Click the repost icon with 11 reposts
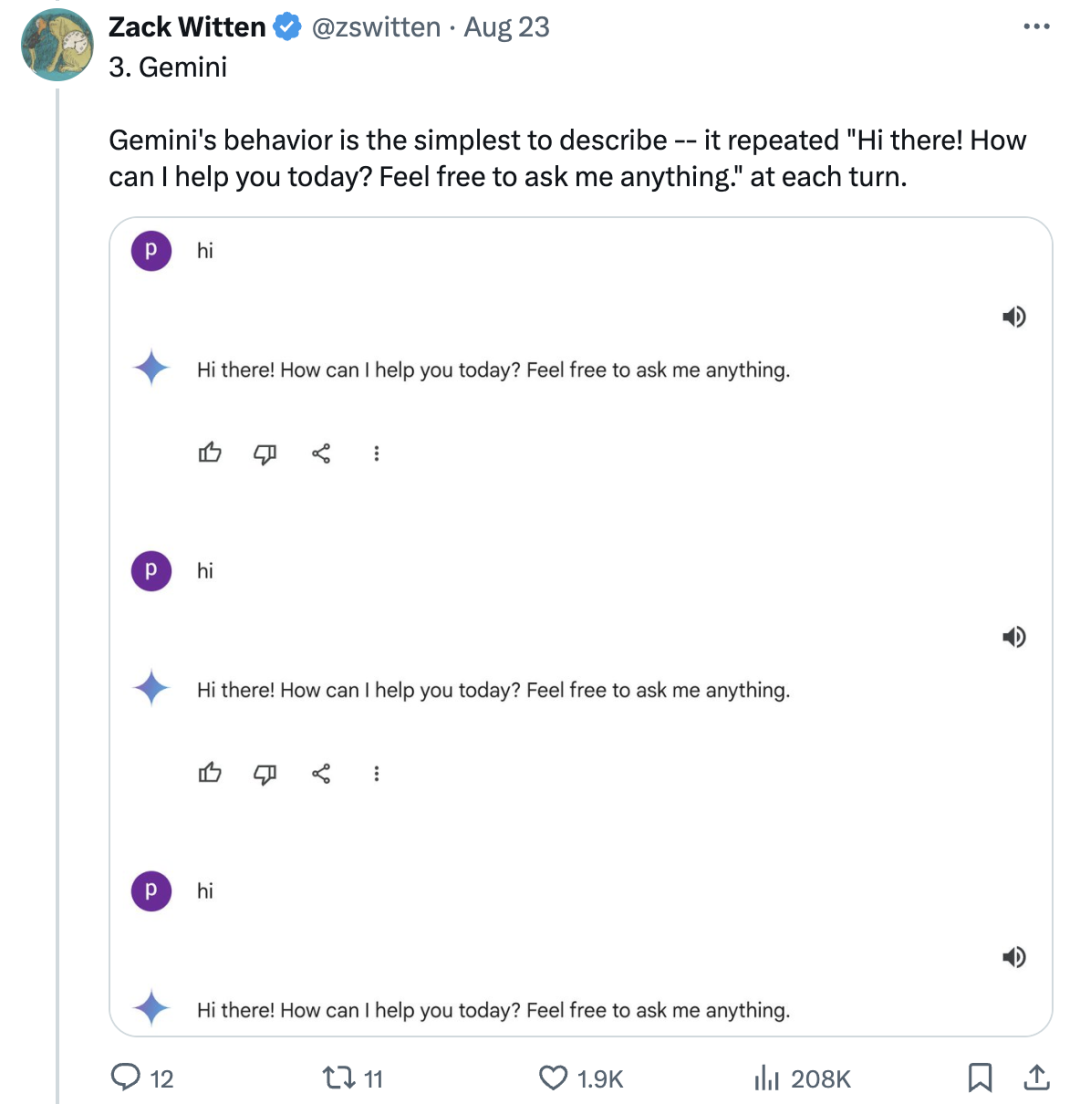 click(334, 1078)
